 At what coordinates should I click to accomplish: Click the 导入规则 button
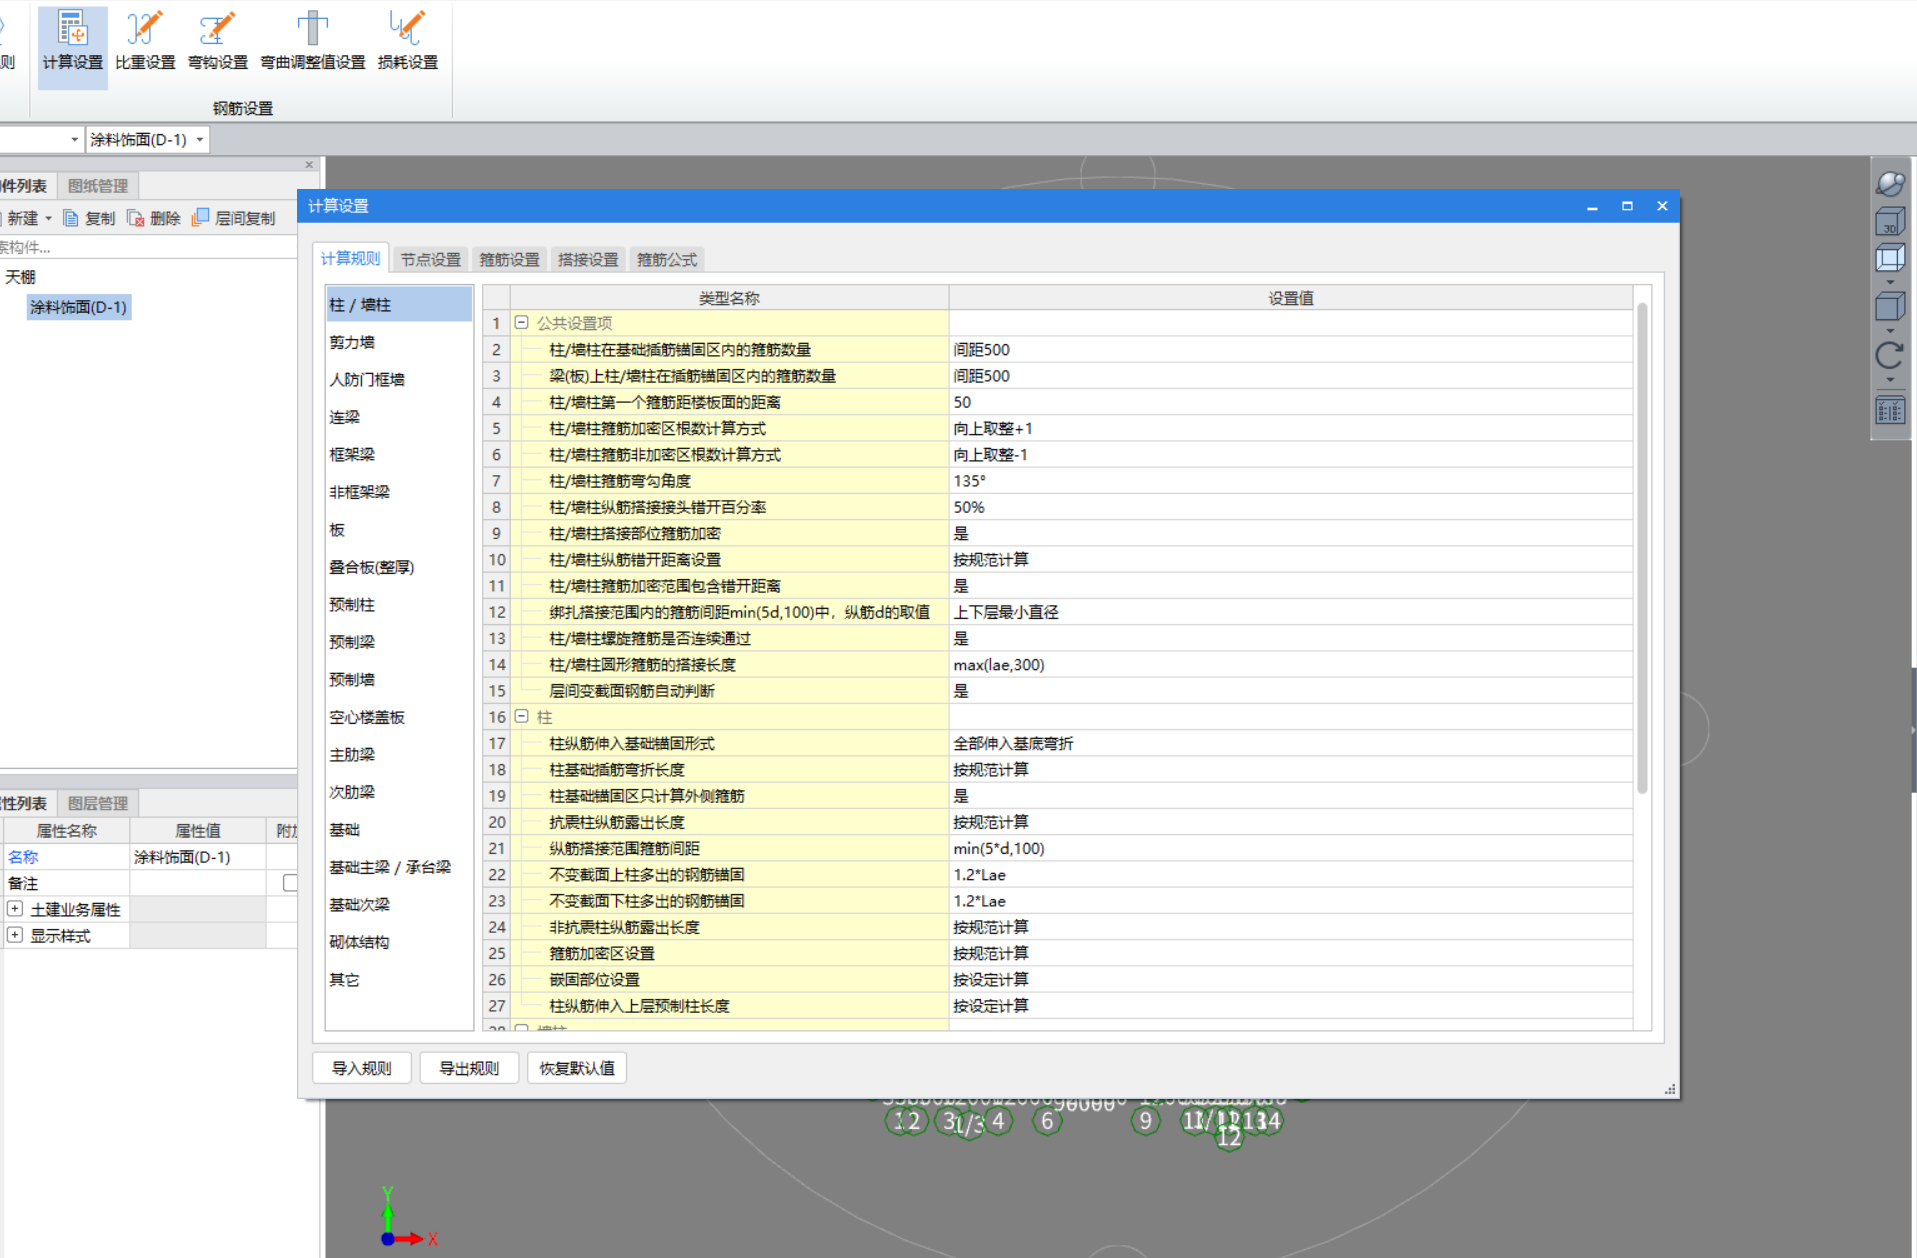[362, 1068]
